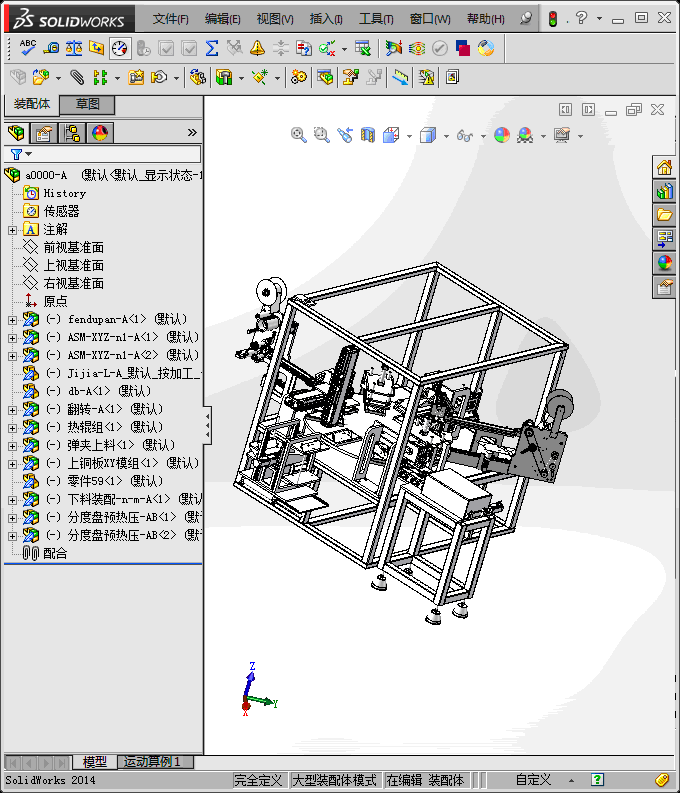Collapse the left panel via splitter handle
The image size is (680, 793).
point(207,426)
